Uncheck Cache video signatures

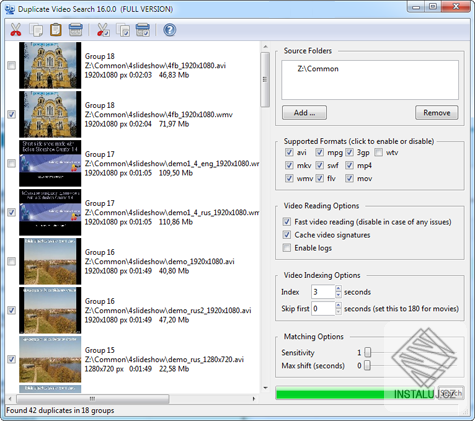pos(287,235)
